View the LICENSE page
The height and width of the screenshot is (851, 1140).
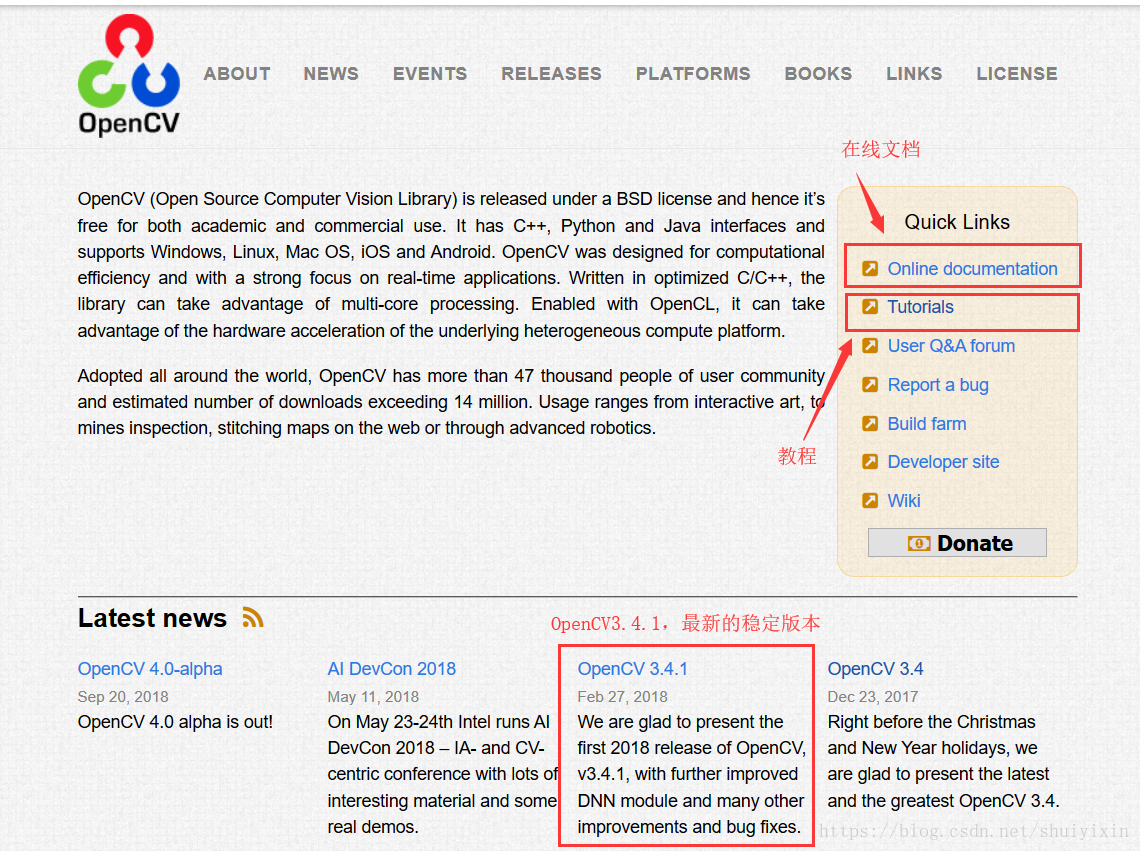pyautogui.click(x=1016, y=73)
